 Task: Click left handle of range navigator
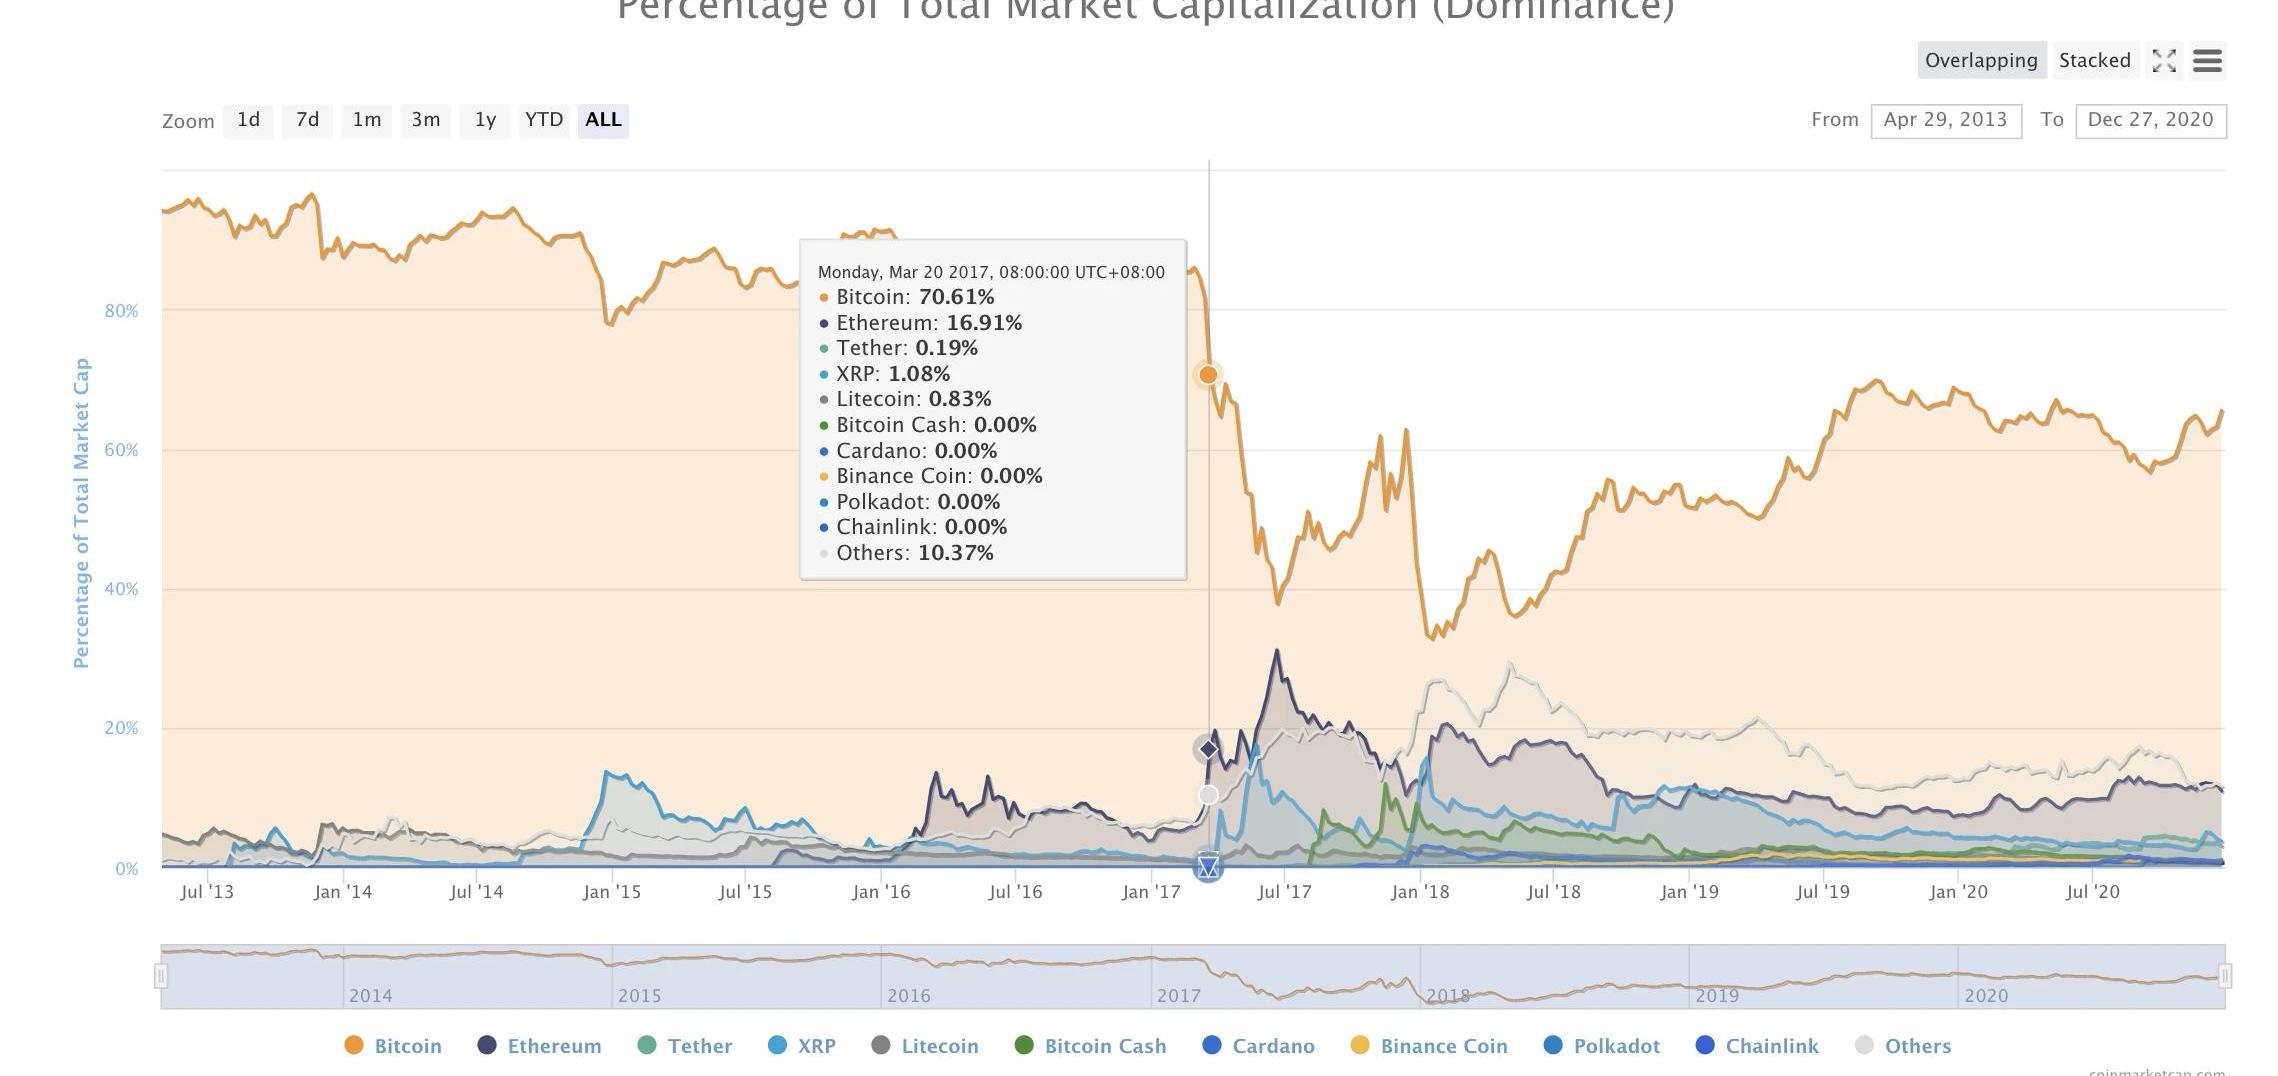pos(161,976)
